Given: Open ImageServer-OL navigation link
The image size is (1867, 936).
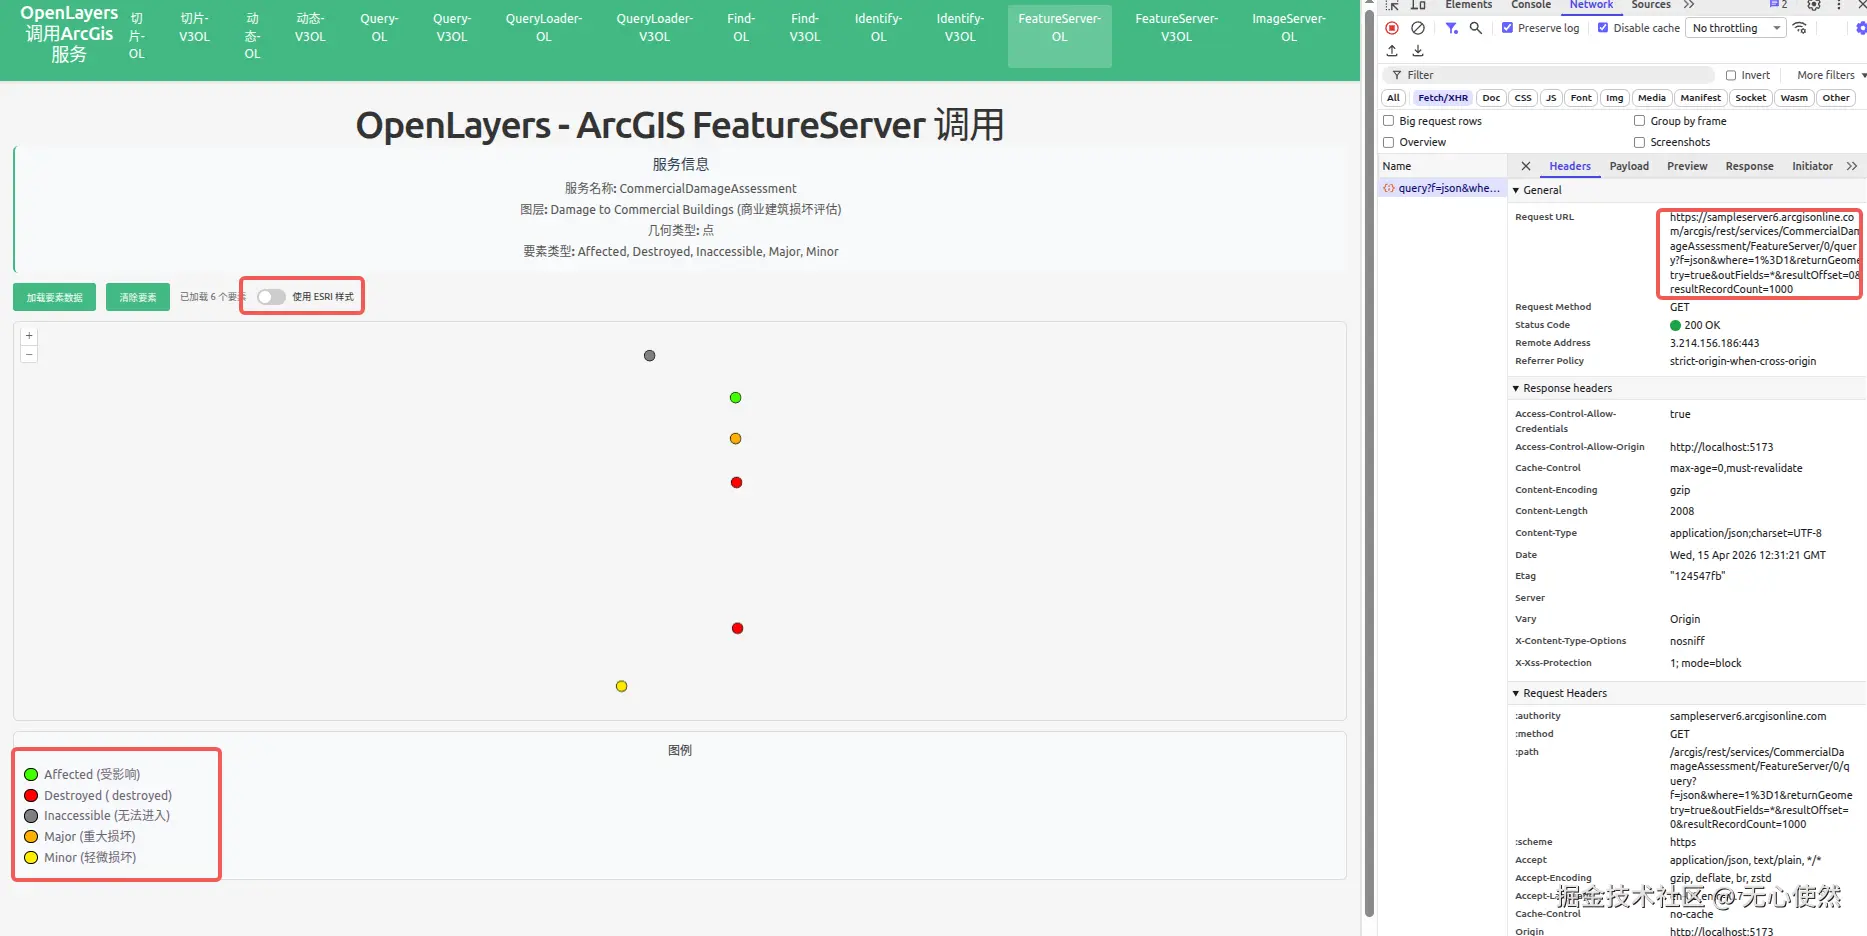Looking at the screenshot, I should click(1289, 28).
